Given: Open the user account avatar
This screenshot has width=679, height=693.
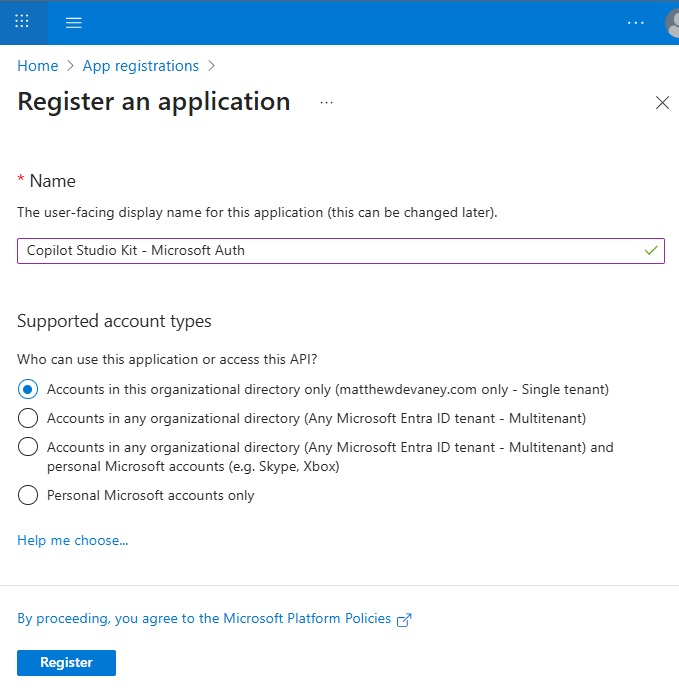Looking at the screenshot, I should 672,22.
